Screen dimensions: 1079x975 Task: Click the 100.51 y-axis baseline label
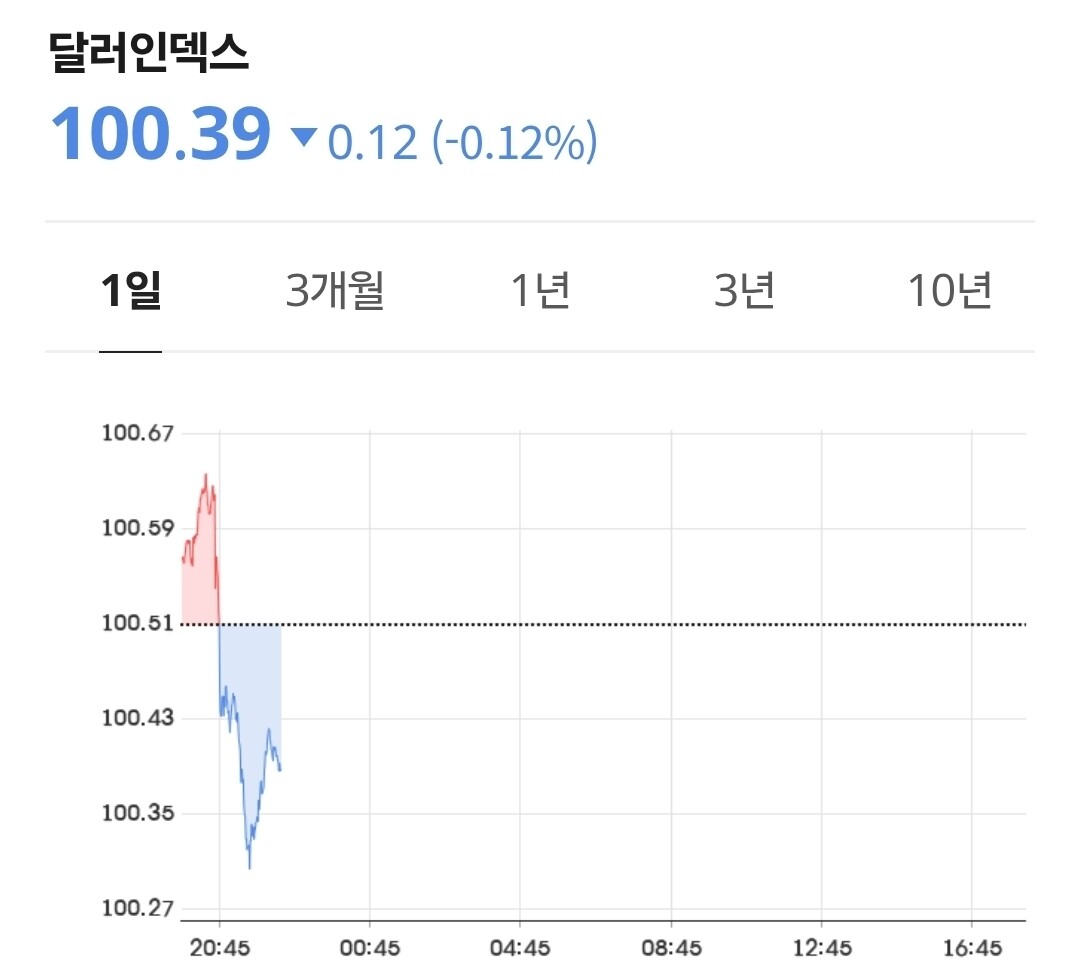tap(138, 624)
